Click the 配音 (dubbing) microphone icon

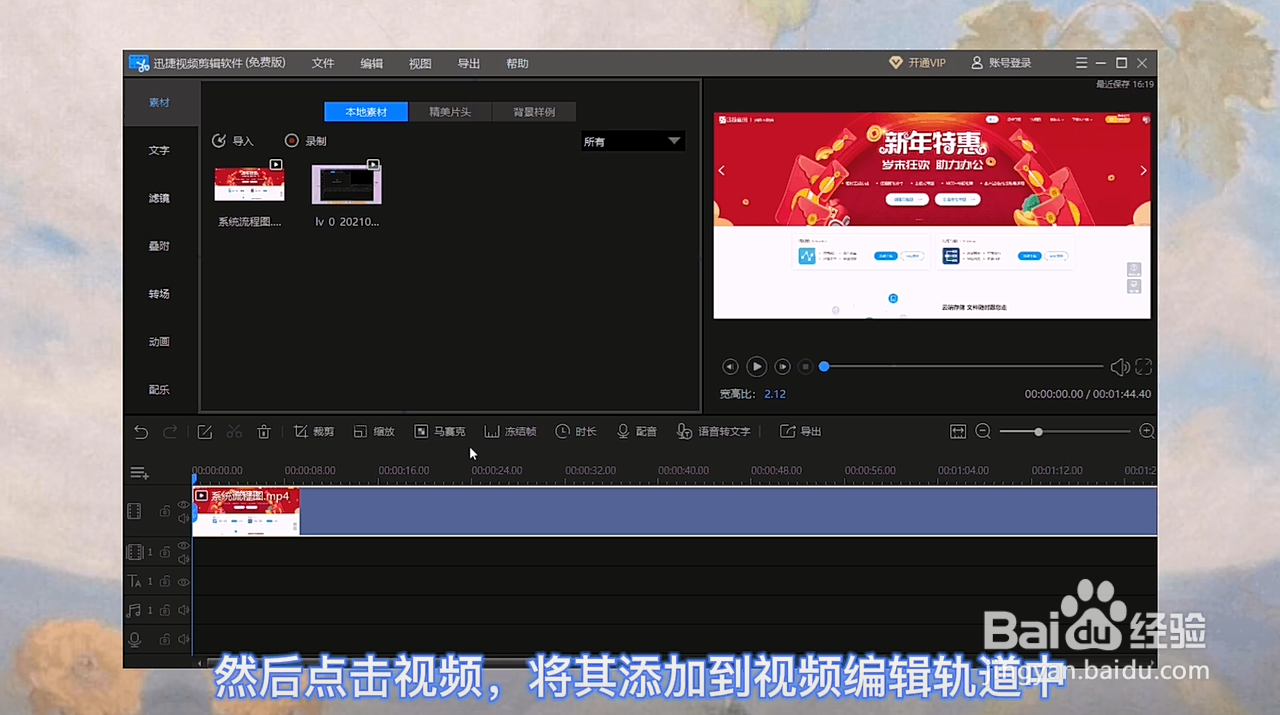coord(624,431)
